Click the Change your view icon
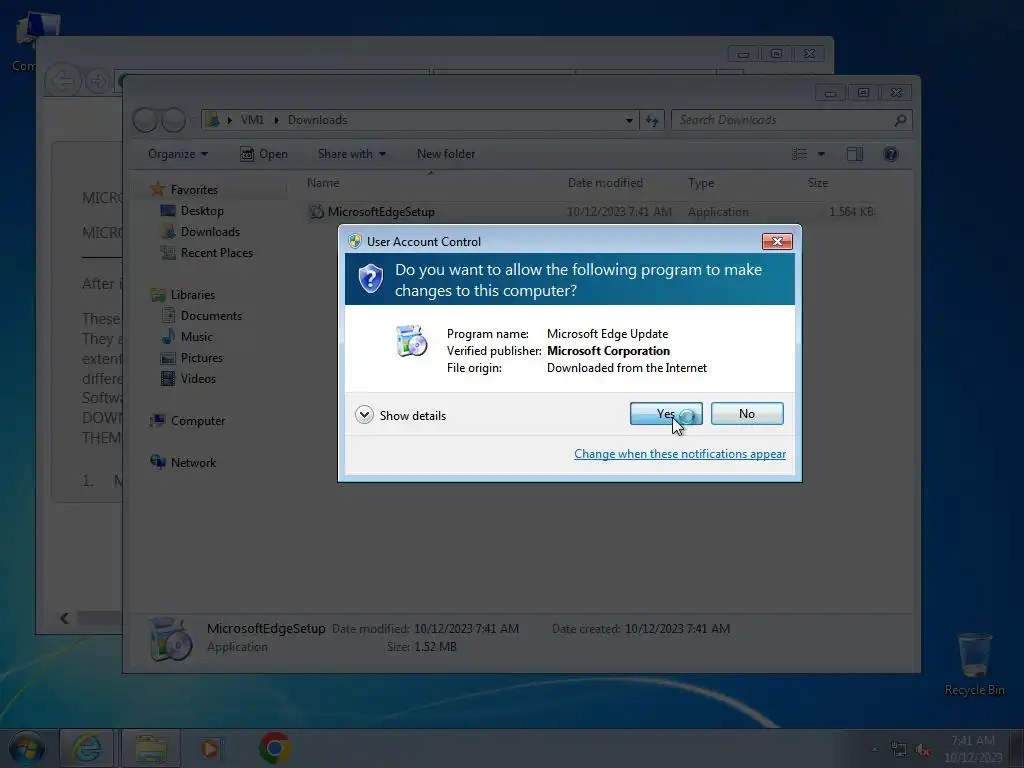The height and width of the screenshot is (768, 1024). (x=799, y=154)
